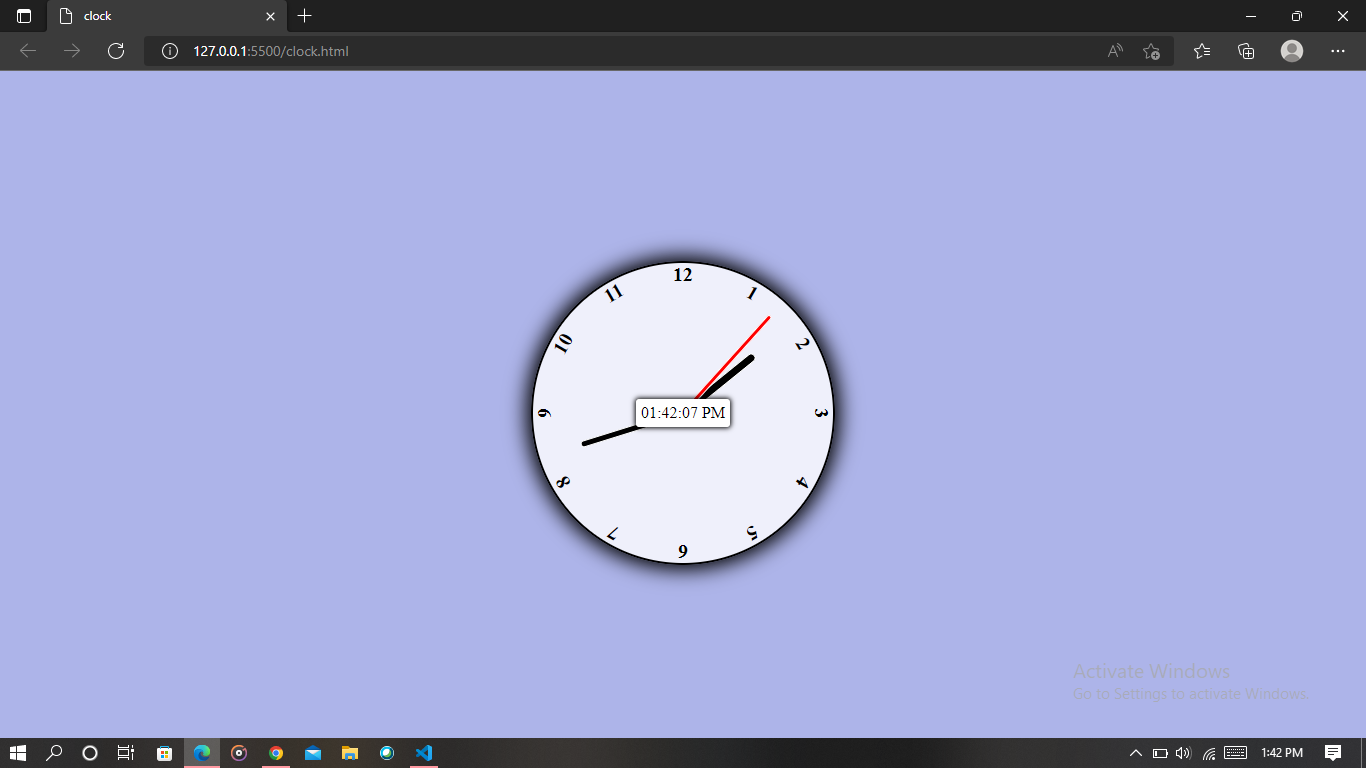Switch to Visual Studio Code in taskbar
Image resolution: width=1366 pixels, height=768 pixels.
(x=424, y=753)
